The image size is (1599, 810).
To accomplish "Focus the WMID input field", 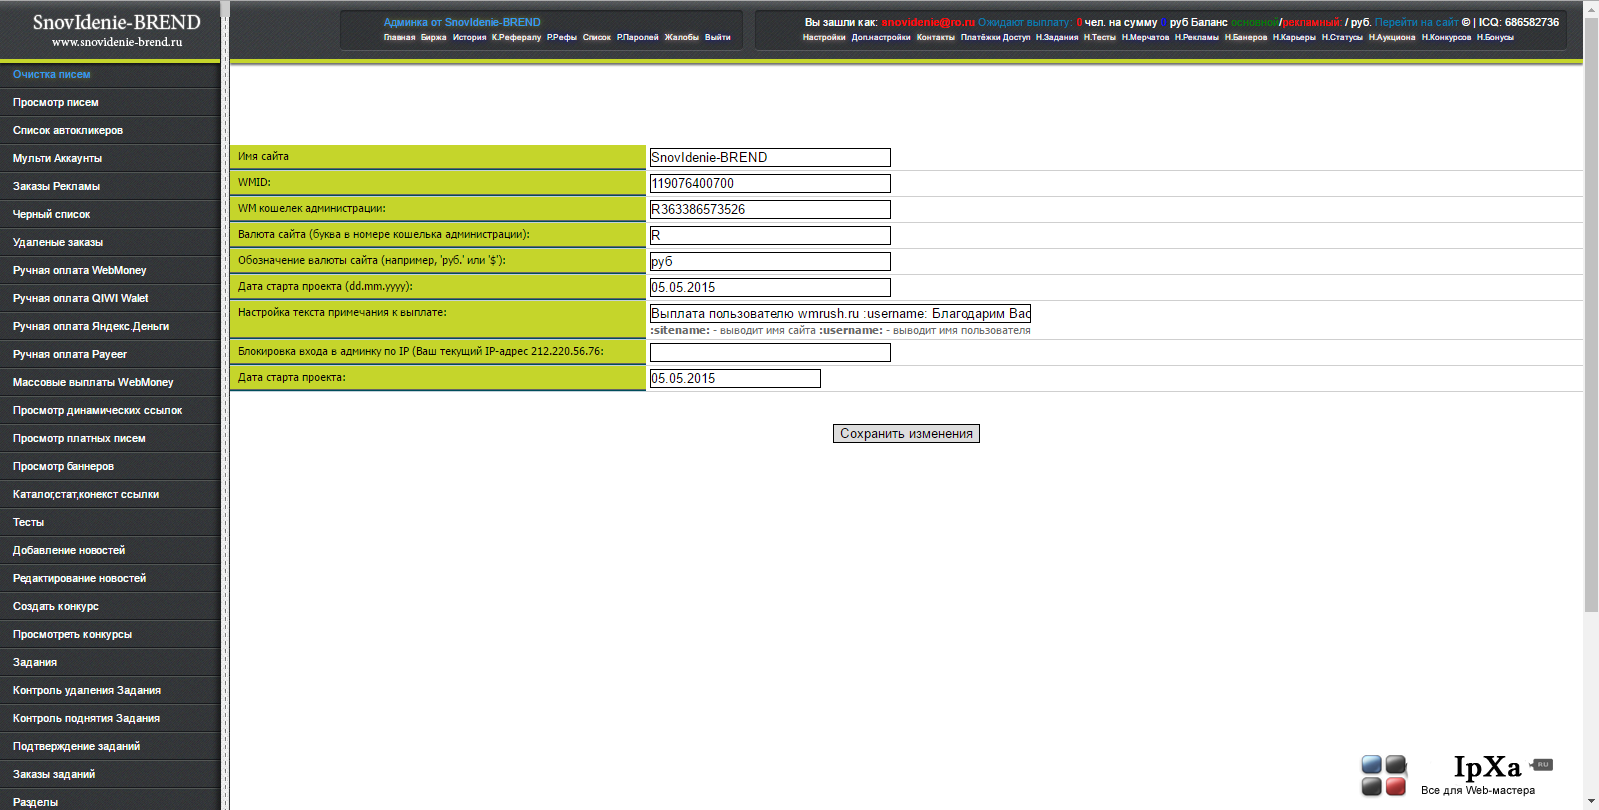I will [770, 183].
